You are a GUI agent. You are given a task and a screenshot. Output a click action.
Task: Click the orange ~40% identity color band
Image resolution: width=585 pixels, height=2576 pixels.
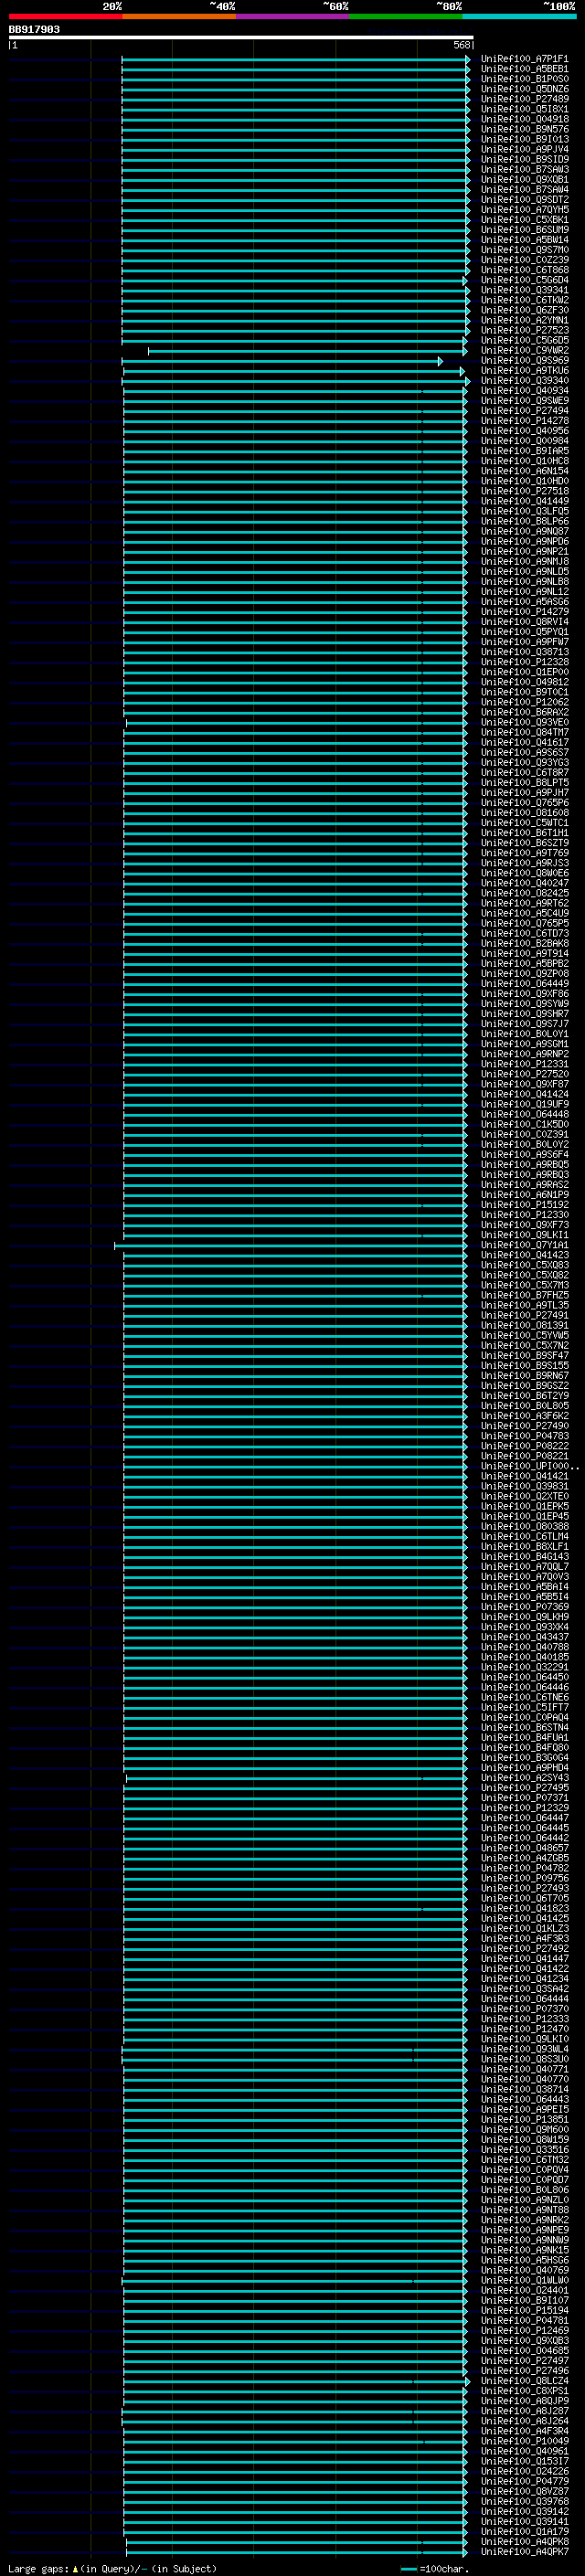coord(179,16)
